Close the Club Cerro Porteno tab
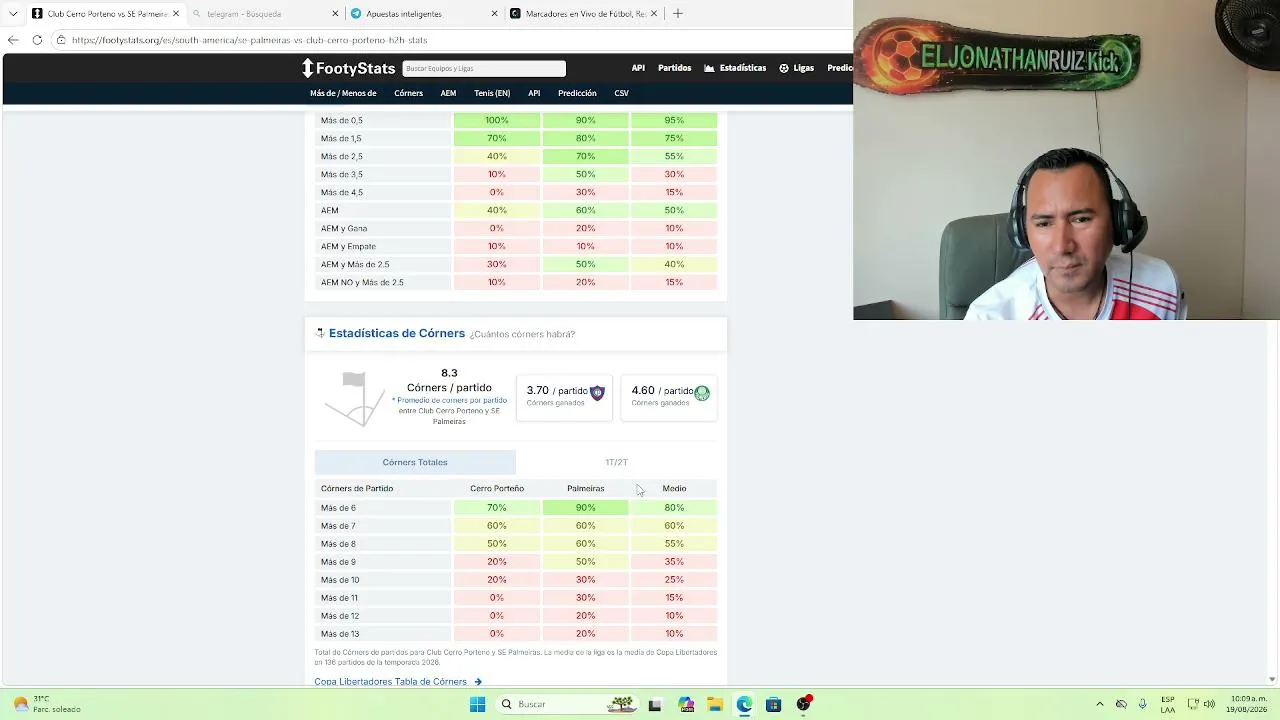1280x720 pixels. tap(176, 14)
